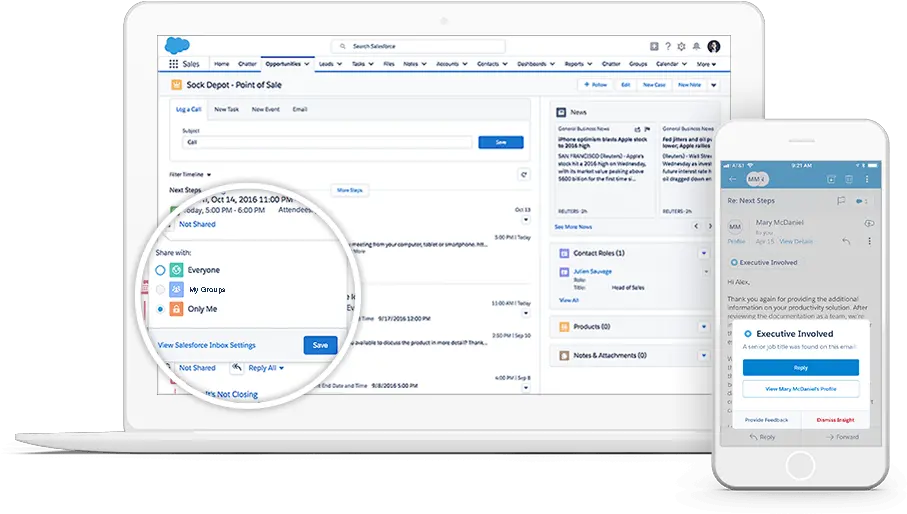The image size is (907, 514).
Task: Switch to the Log a Call tab
Action: pos(189,109)
